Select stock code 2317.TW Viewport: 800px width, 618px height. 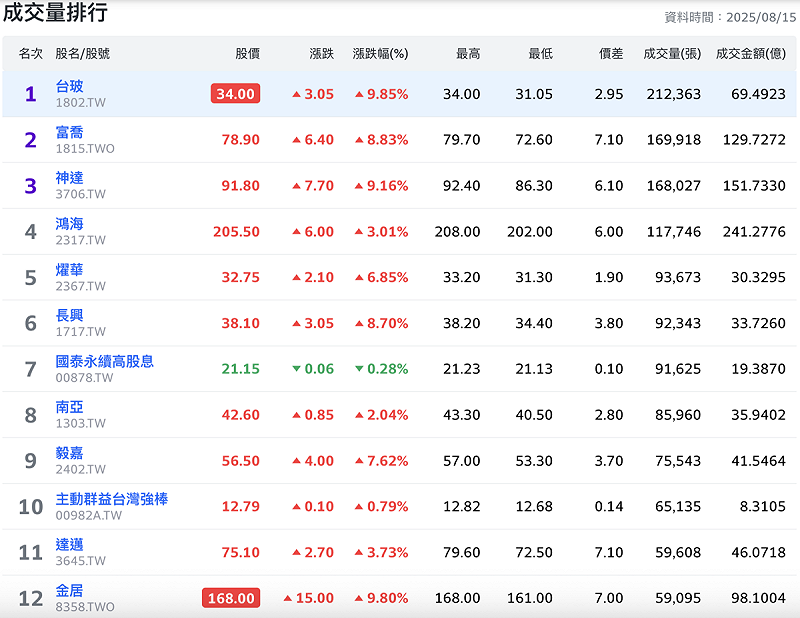[81, 240]
